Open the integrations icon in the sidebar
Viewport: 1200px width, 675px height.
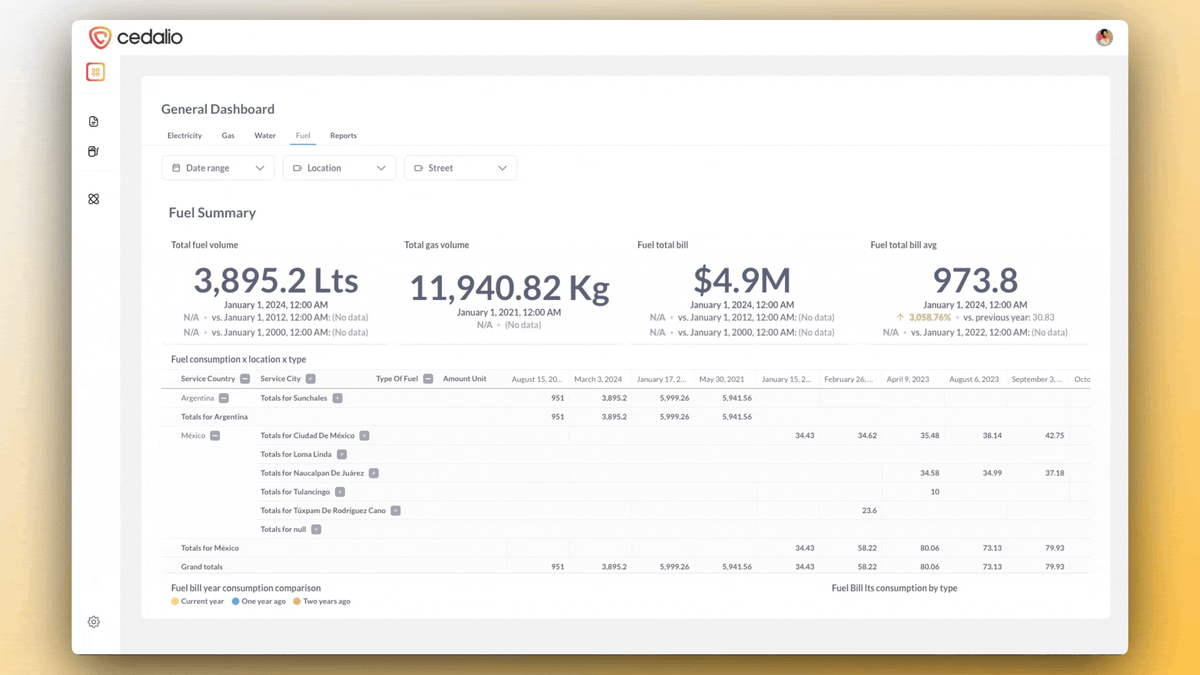pyautogui.click(x=93, y=198)
